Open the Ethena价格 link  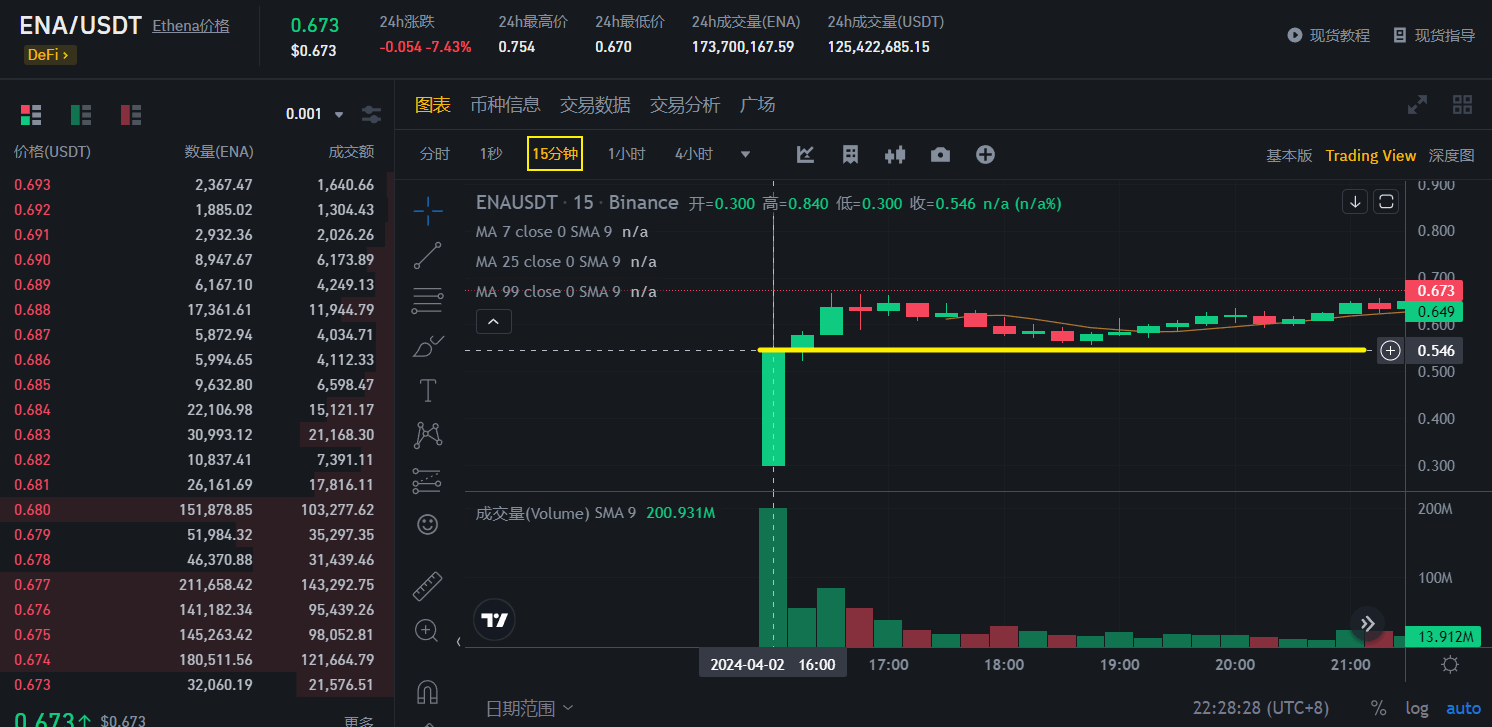pyautogui.click(x=190, y=26)
